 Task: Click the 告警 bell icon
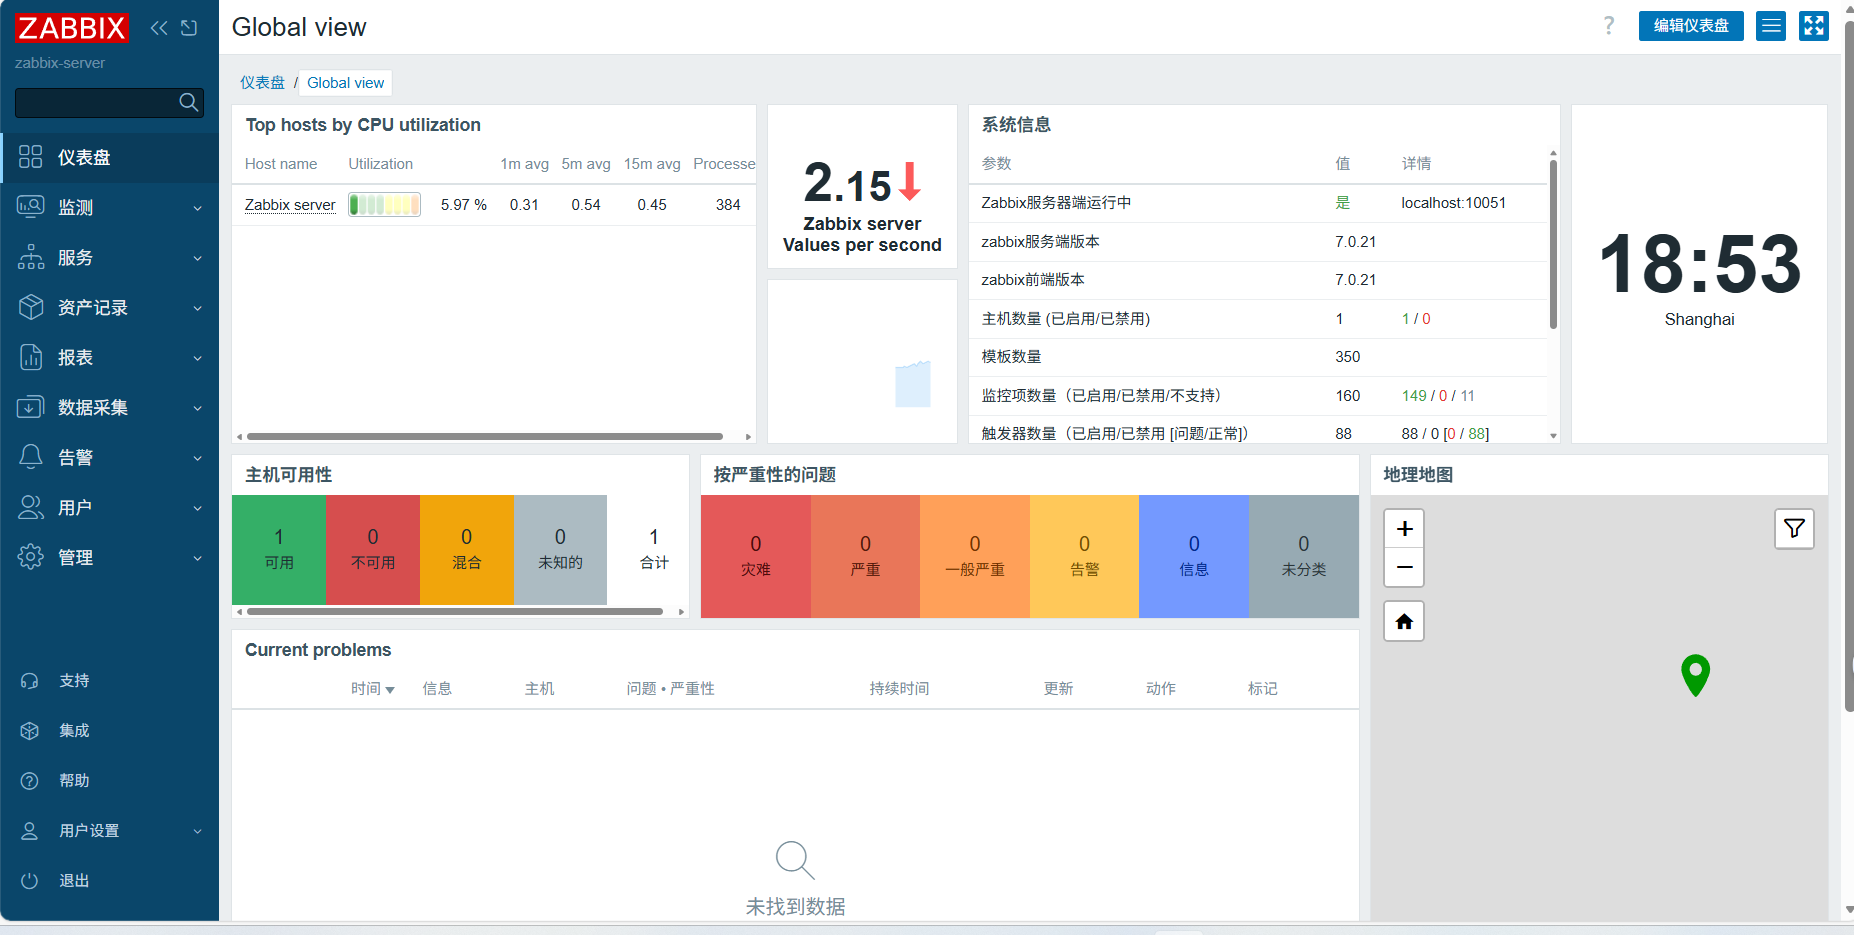(x=31, y=457)
